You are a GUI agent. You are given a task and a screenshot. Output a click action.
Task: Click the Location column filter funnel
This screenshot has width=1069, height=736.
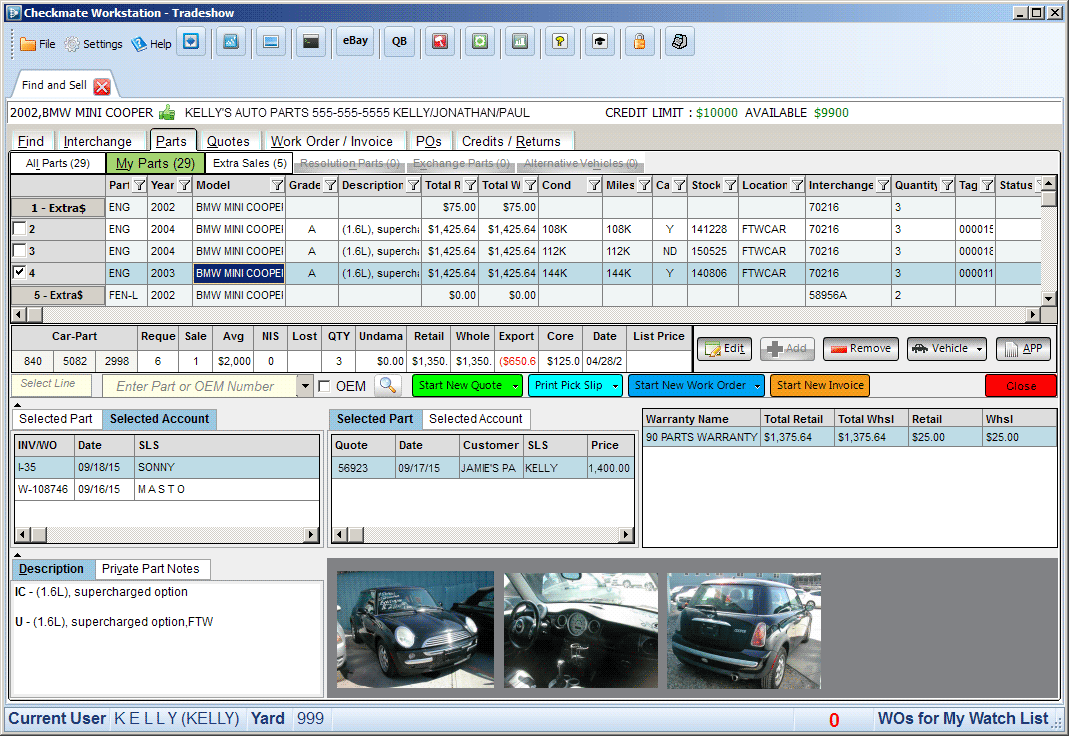797,185
